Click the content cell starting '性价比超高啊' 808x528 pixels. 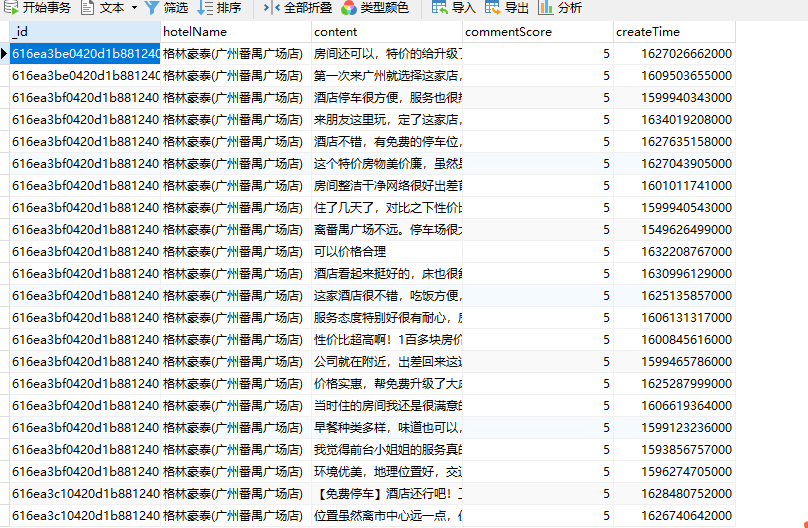point(387,340)
